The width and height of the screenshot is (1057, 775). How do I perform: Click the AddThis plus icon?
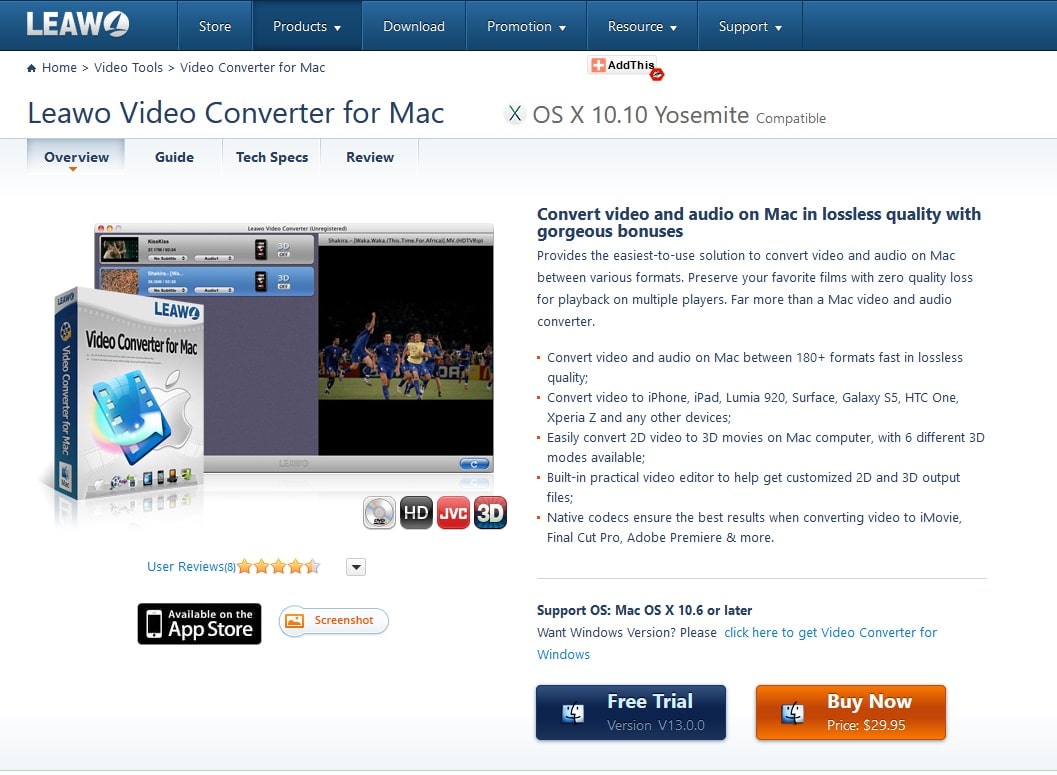coord(598,65)
